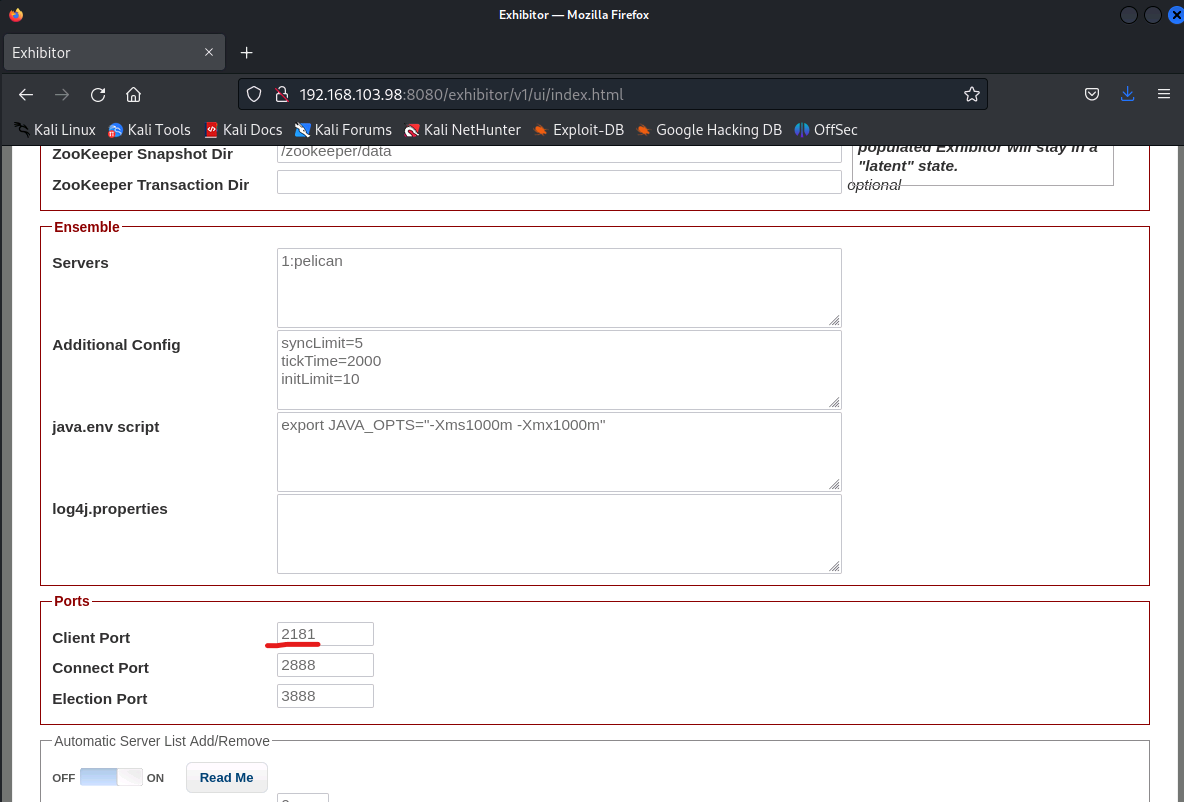Click the log4j.properties textarea resize handle
The width and height of the screenshot is (1184, 802).
[834, 566]
